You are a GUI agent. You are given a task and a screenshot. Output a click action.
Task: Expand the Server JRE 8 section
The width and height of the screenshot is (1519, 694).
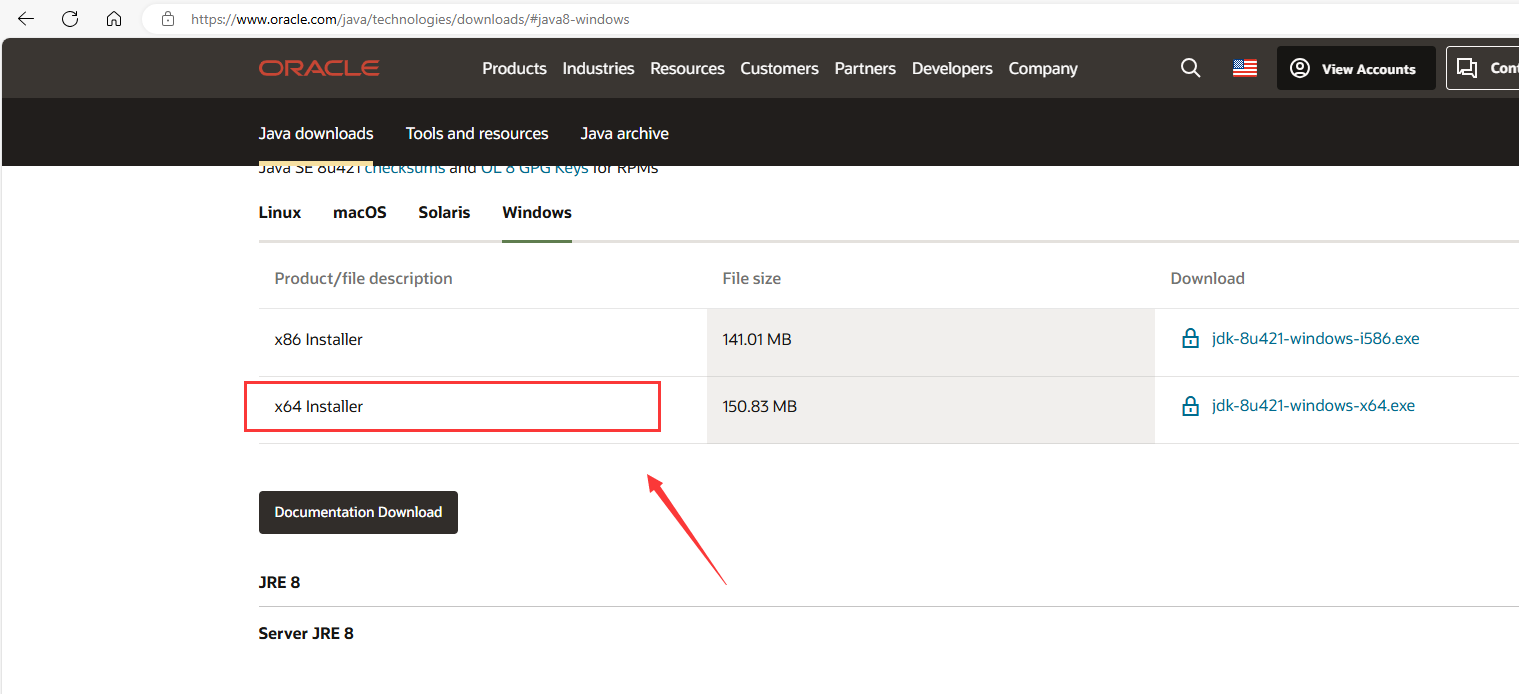tap(306, 633)
